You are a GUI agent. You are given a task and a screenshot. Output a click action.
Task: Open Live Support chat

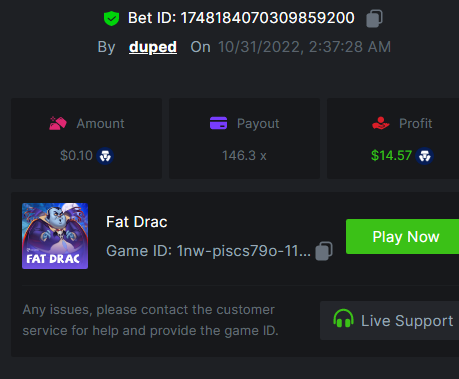click(x=389, y=321)
